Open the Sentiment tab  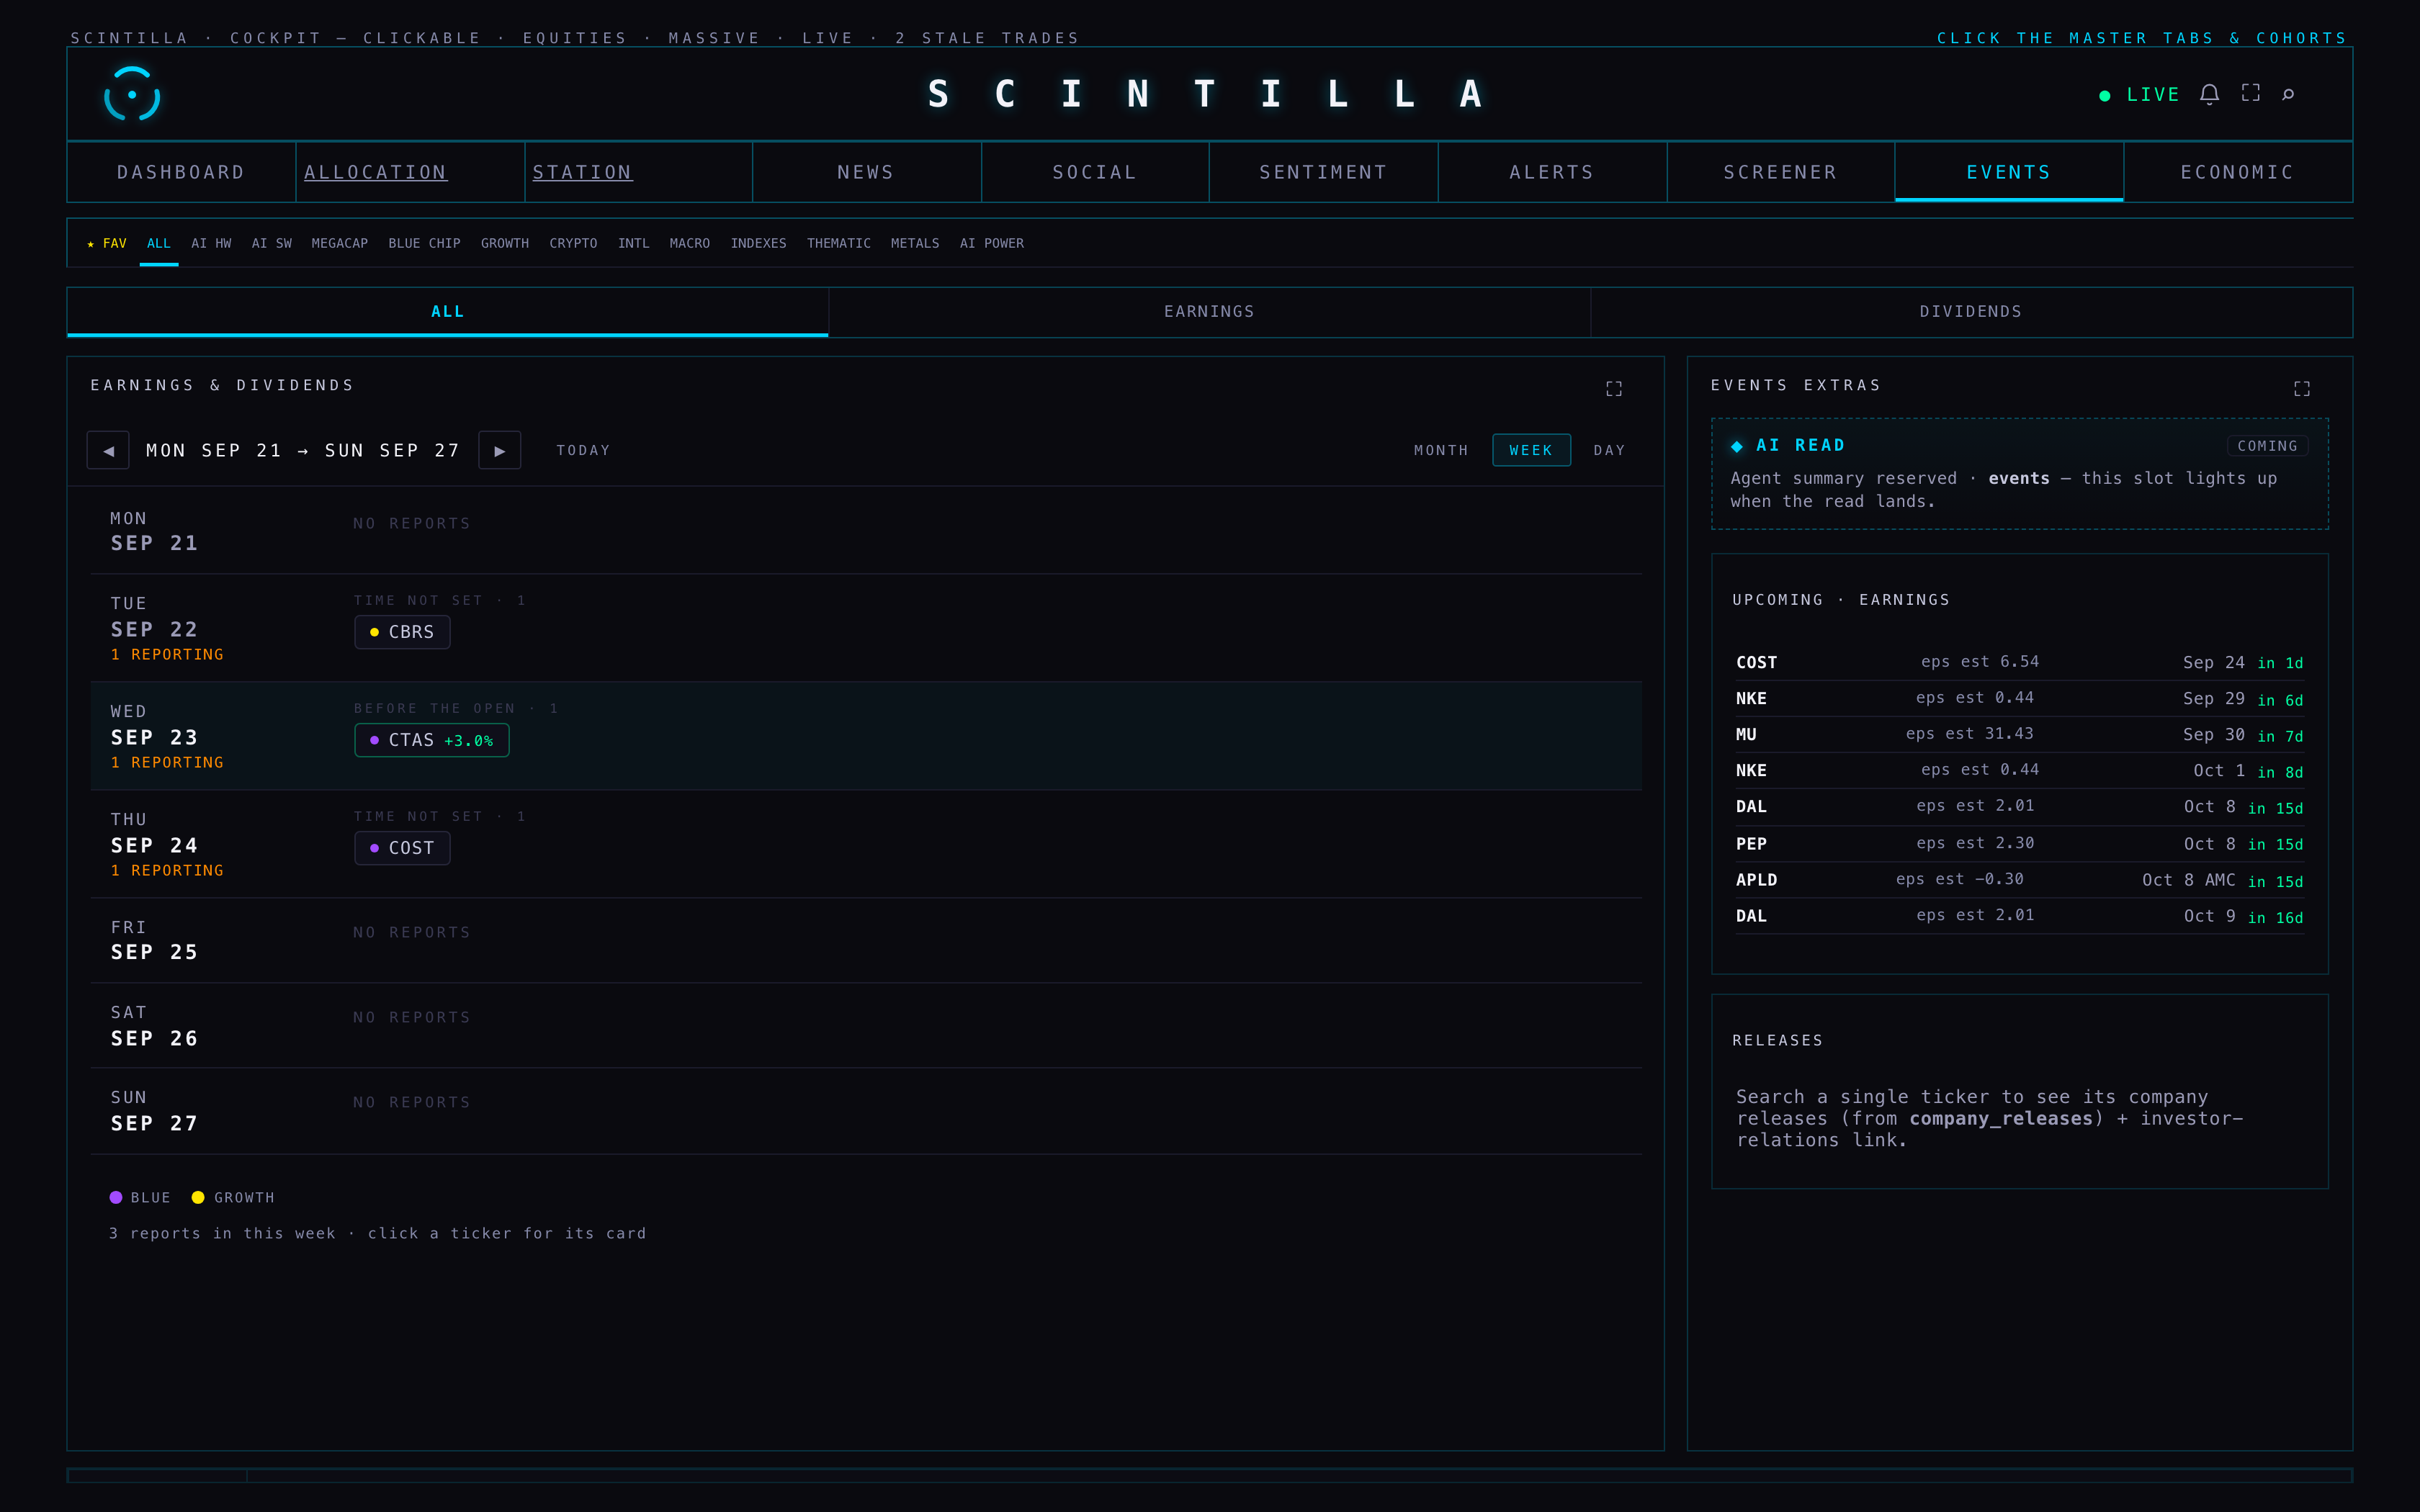(1323, 172)
